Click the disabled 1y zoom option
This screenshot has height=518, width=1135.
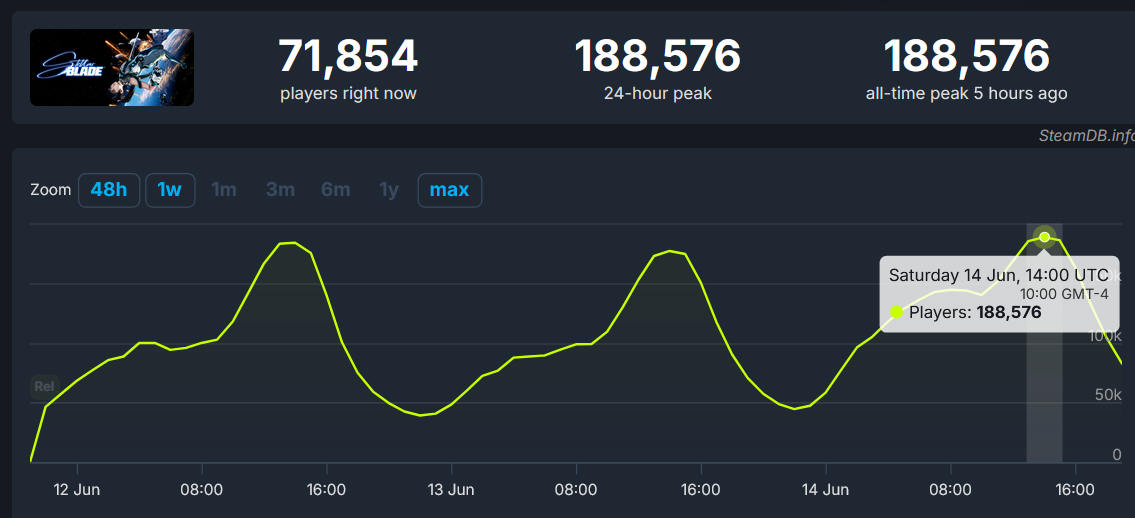point(389,190)
